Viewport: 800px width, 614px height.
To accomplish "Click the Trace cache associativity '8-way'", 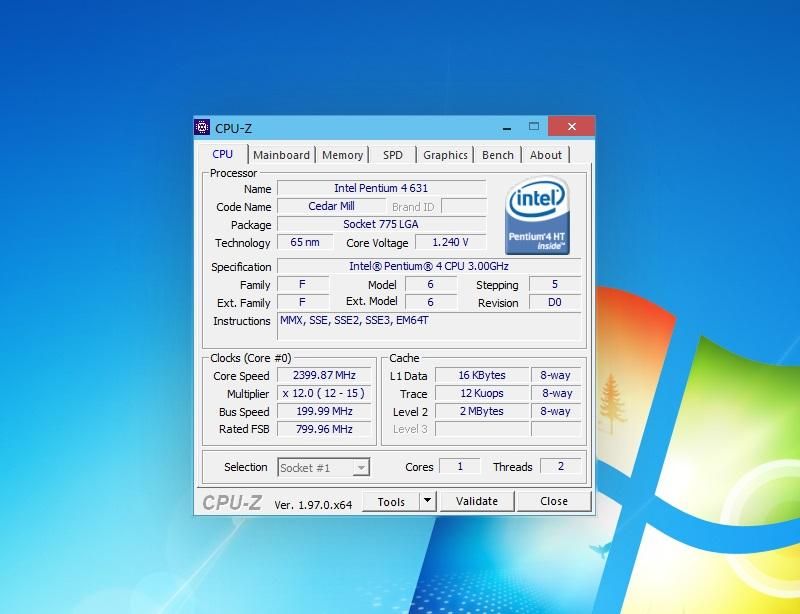I will point(556,394).
